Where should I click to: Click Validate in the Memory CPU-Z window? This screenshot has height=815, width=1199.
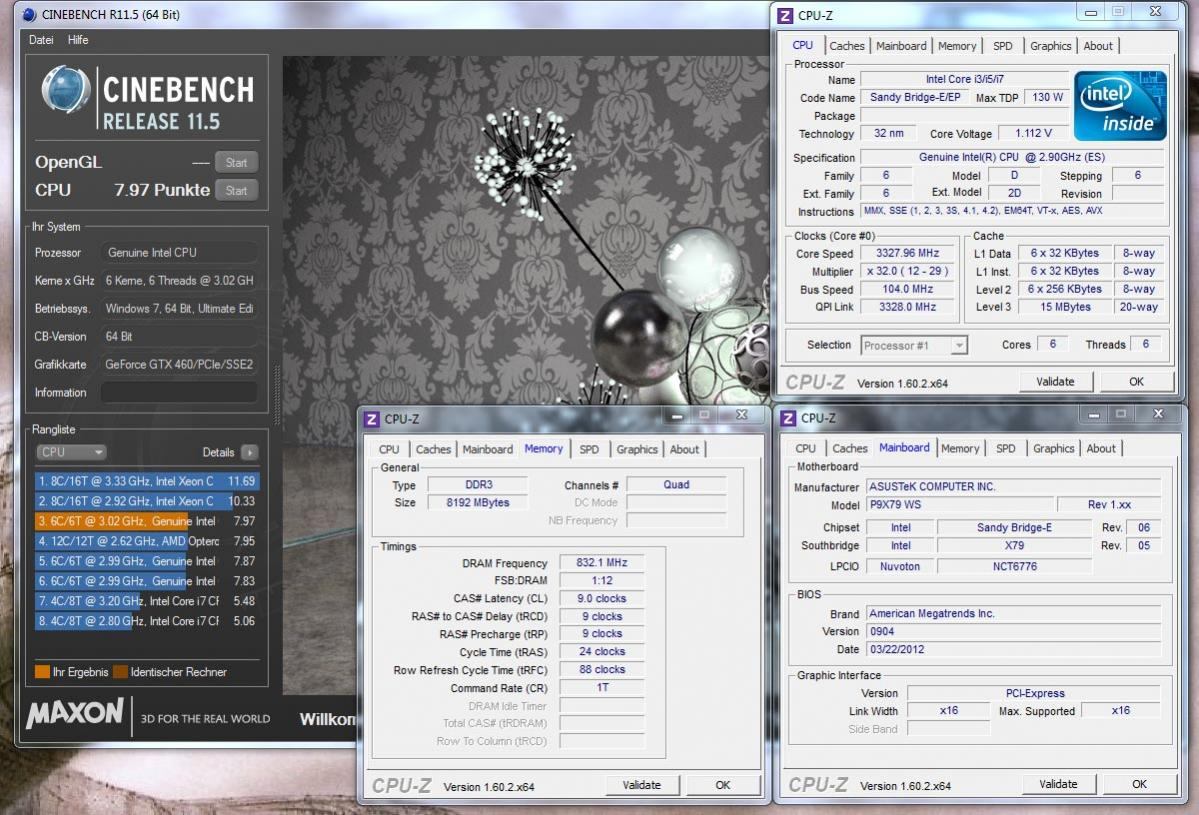(642, 785)
